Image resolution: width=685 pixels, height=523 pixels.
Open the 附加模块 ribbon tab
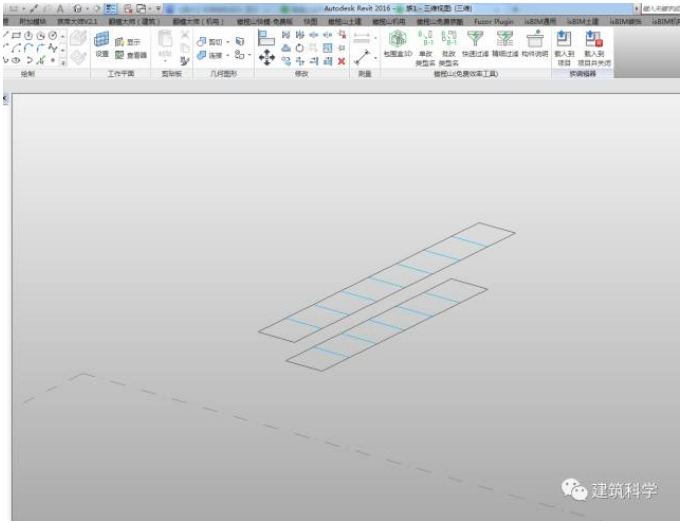[32, 21]
